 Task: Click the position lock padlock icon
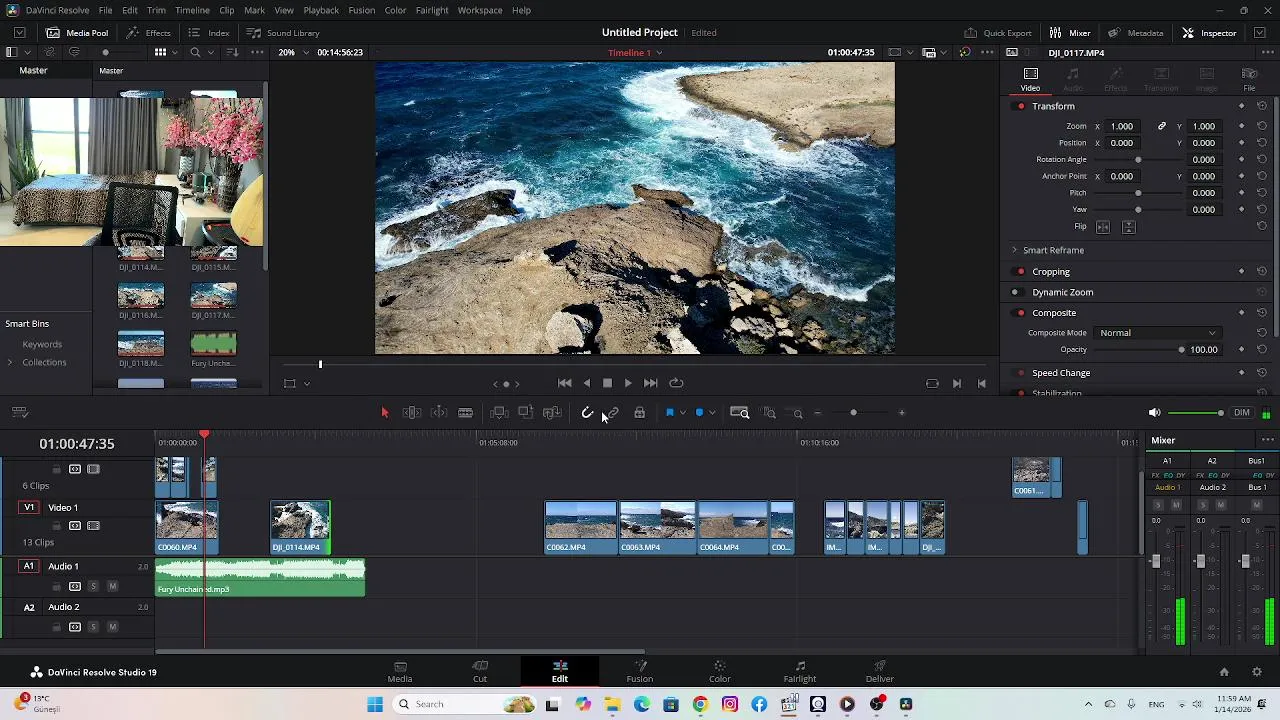coord(640,413)
